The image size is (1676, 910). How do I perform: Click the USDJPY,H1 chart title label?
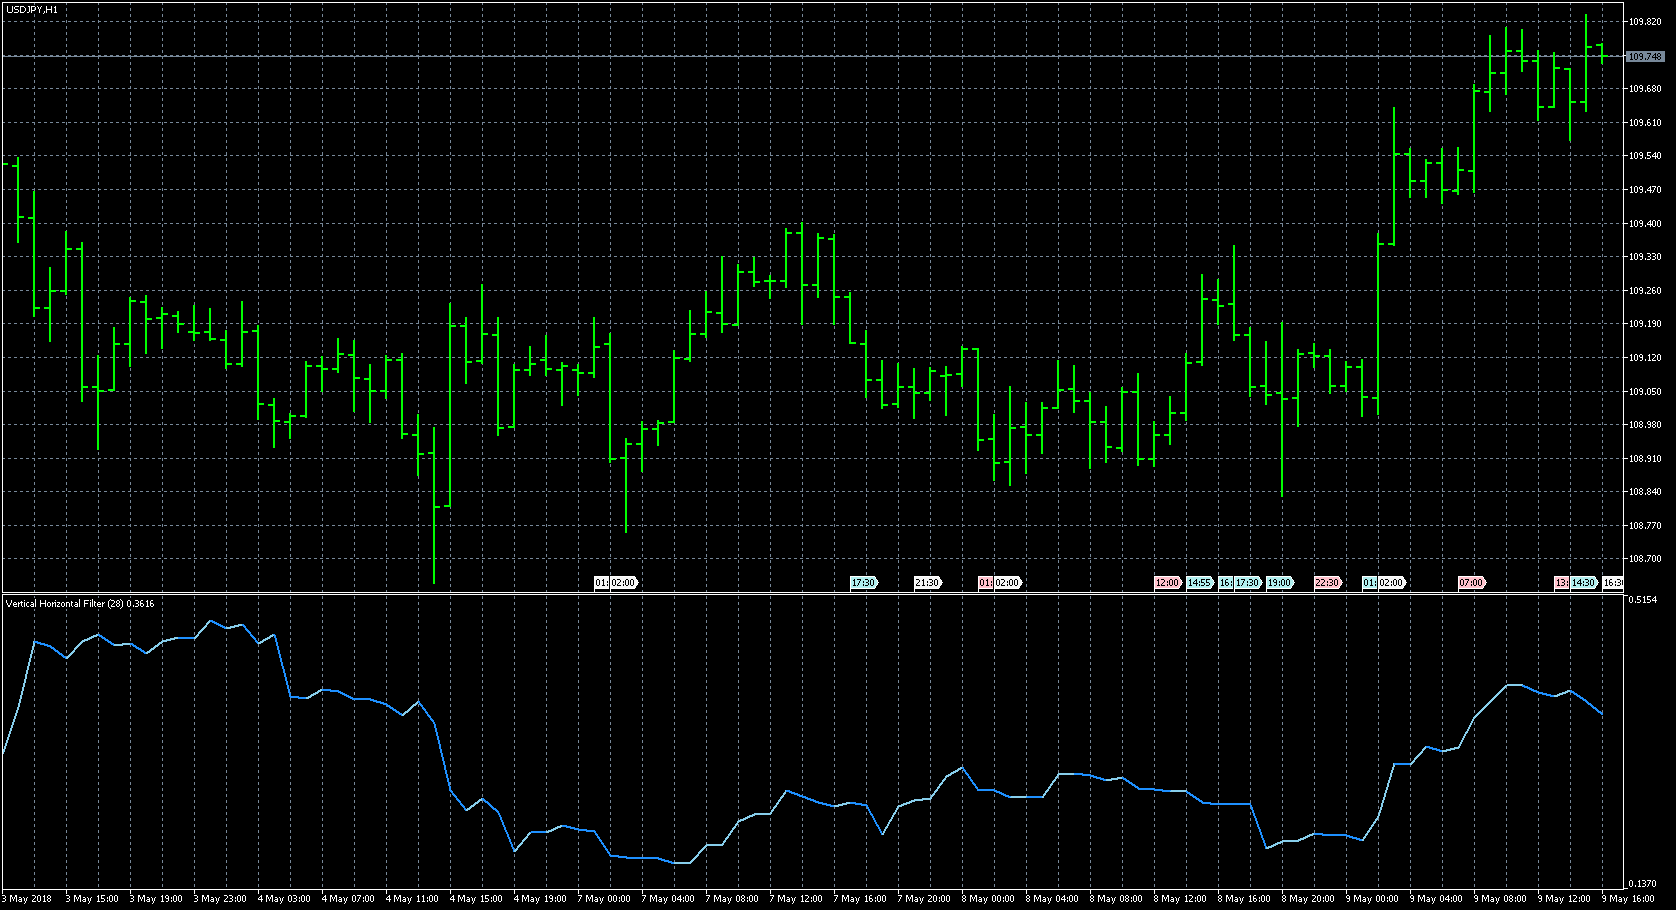(x=31, y=9)
